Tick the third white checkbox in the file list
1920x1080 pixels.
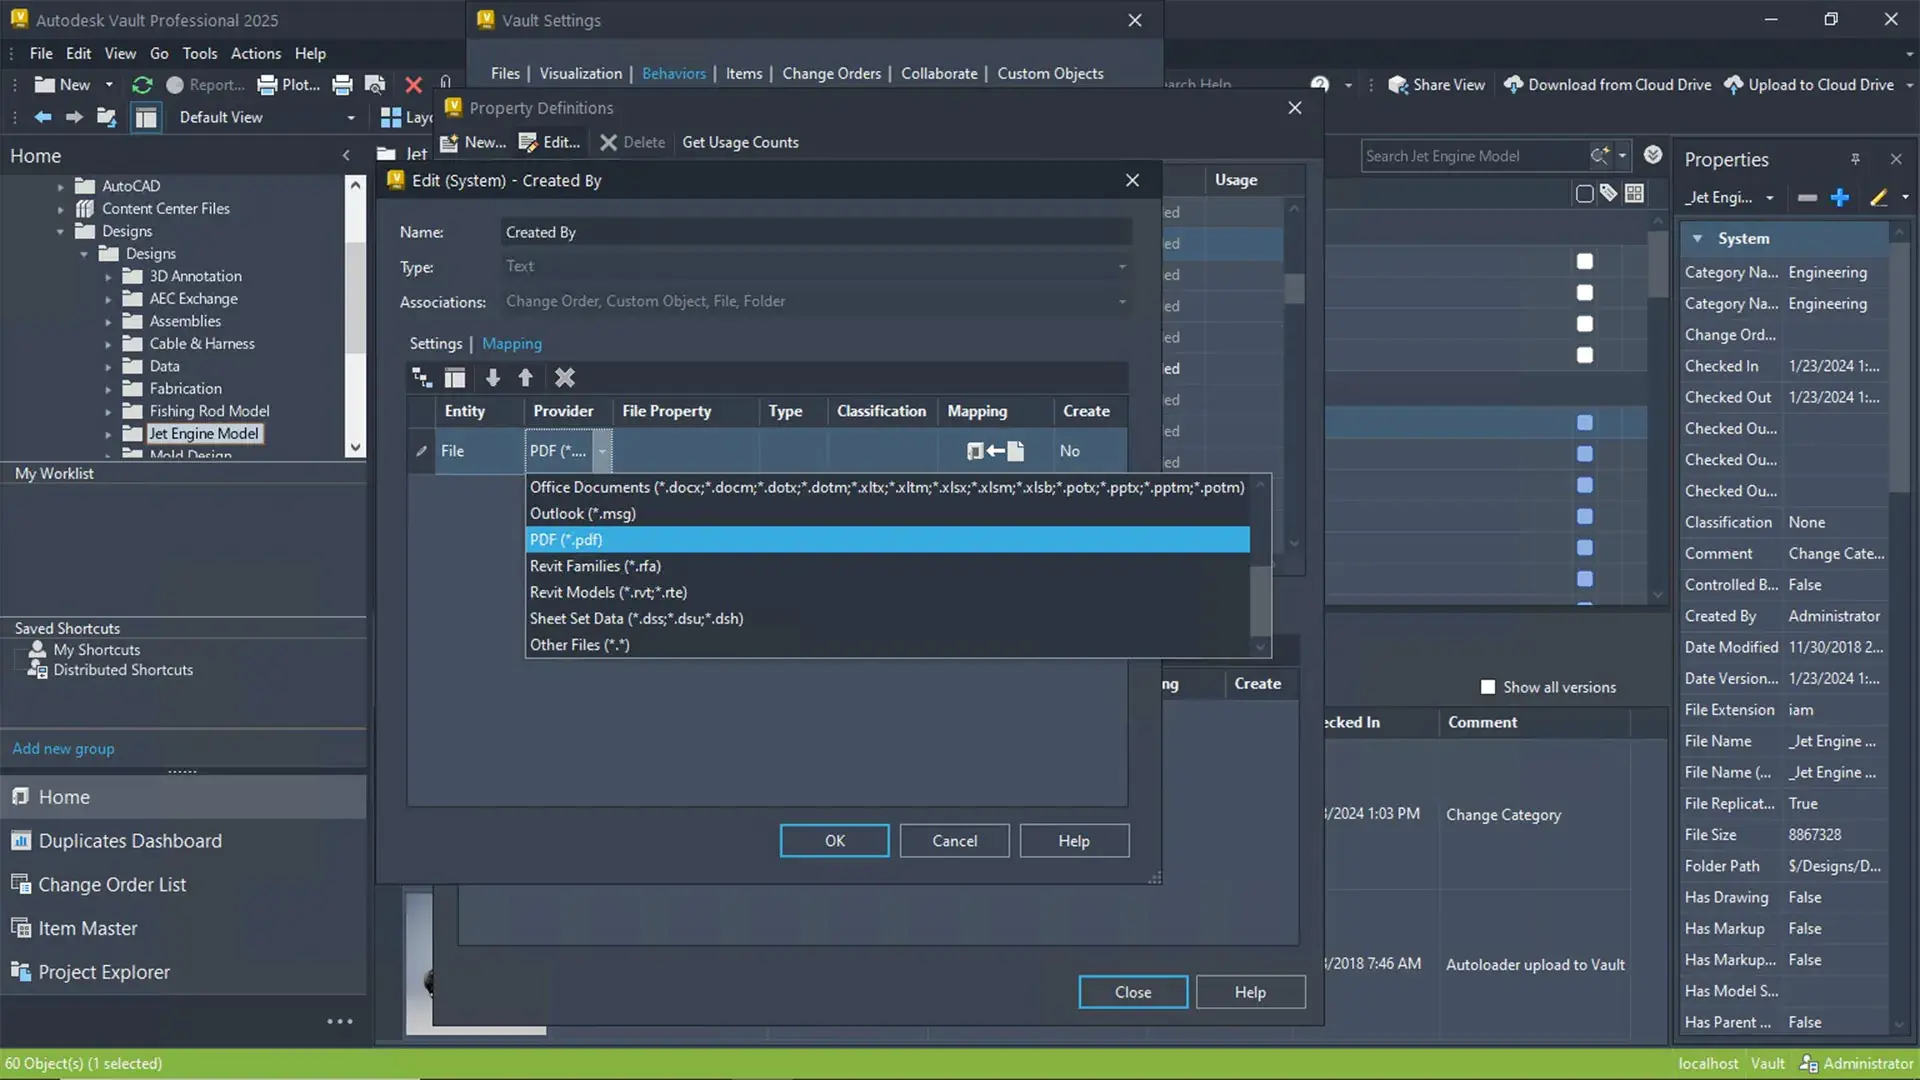click(1585, 324)
